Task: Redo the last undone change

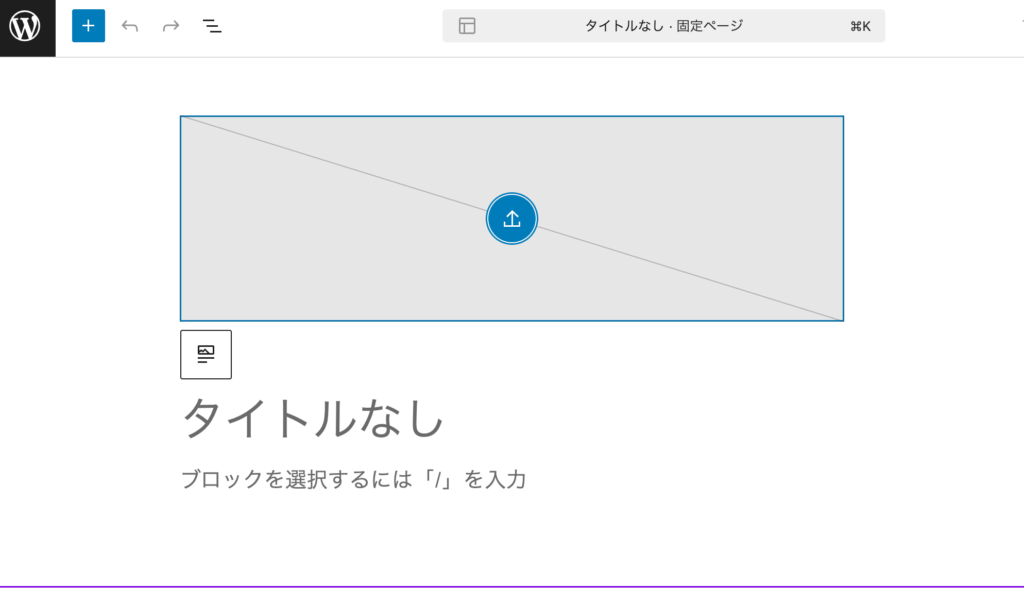Action: (171, 26)
